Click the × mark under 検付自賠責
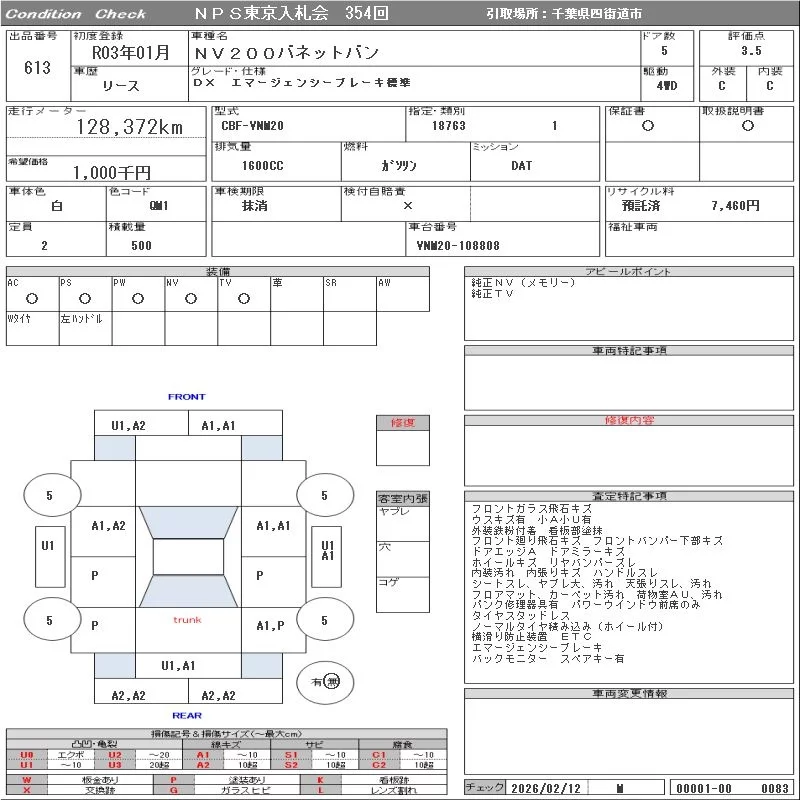 tap(408, 206)
